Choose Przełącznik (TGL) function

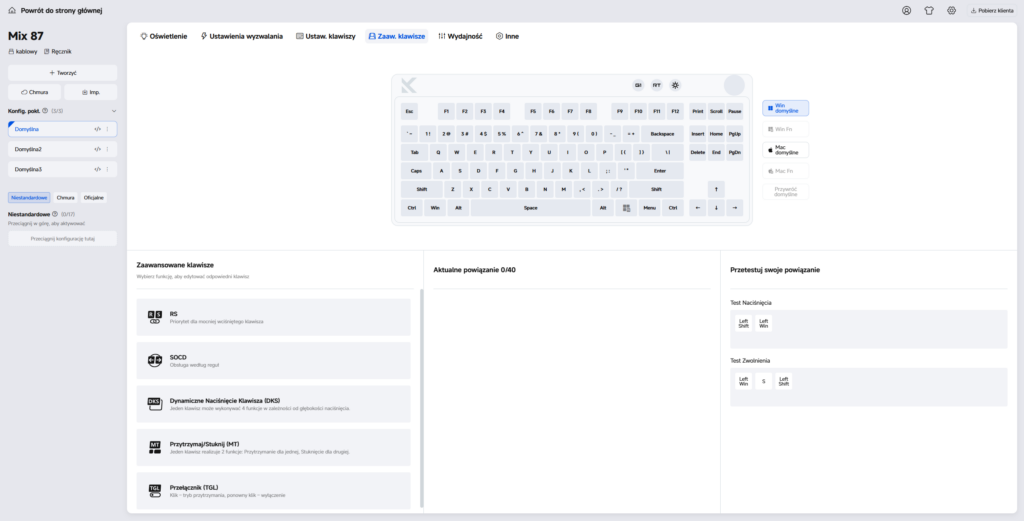click(274, 491)
